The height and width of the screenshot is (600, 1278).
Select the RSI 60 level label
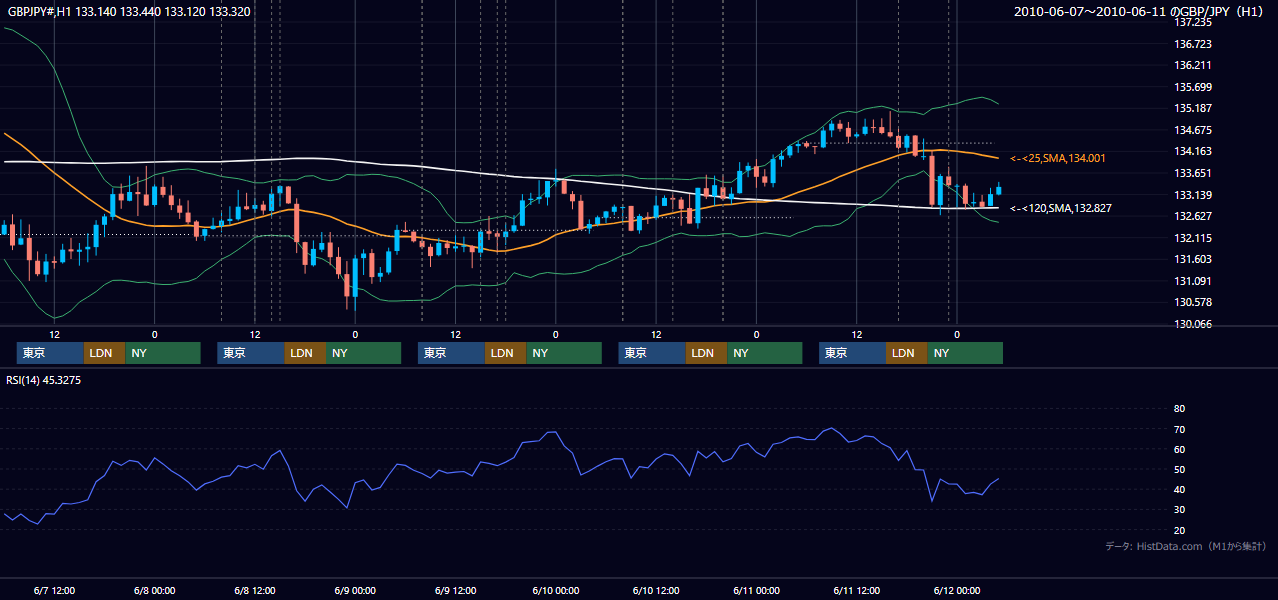(1179, 449)
